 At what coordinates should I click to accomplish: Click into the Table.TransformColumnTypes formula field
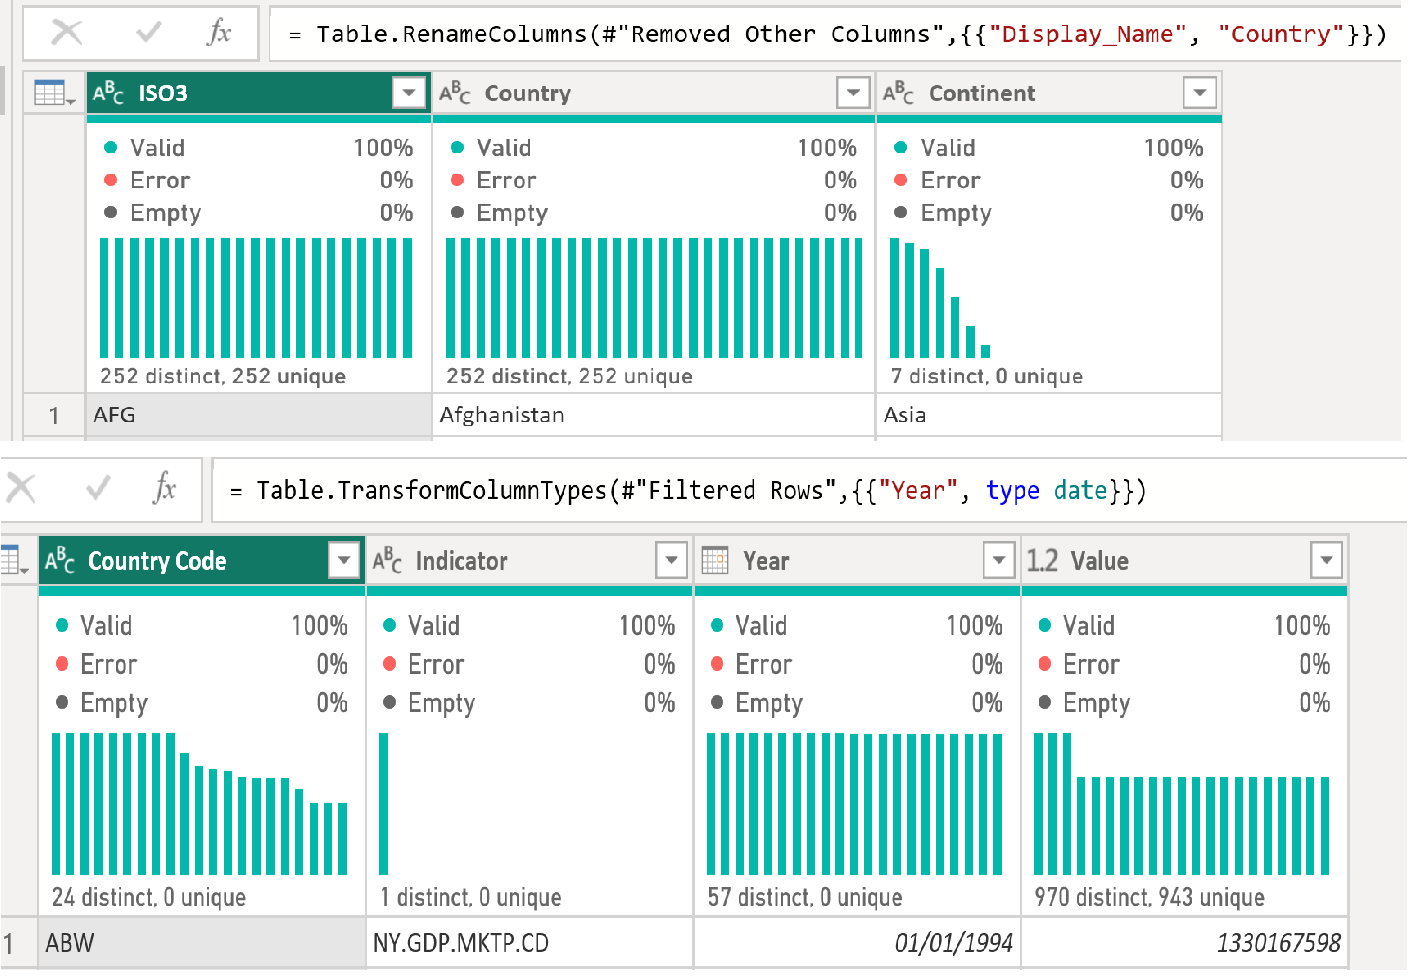coord(810,490)
